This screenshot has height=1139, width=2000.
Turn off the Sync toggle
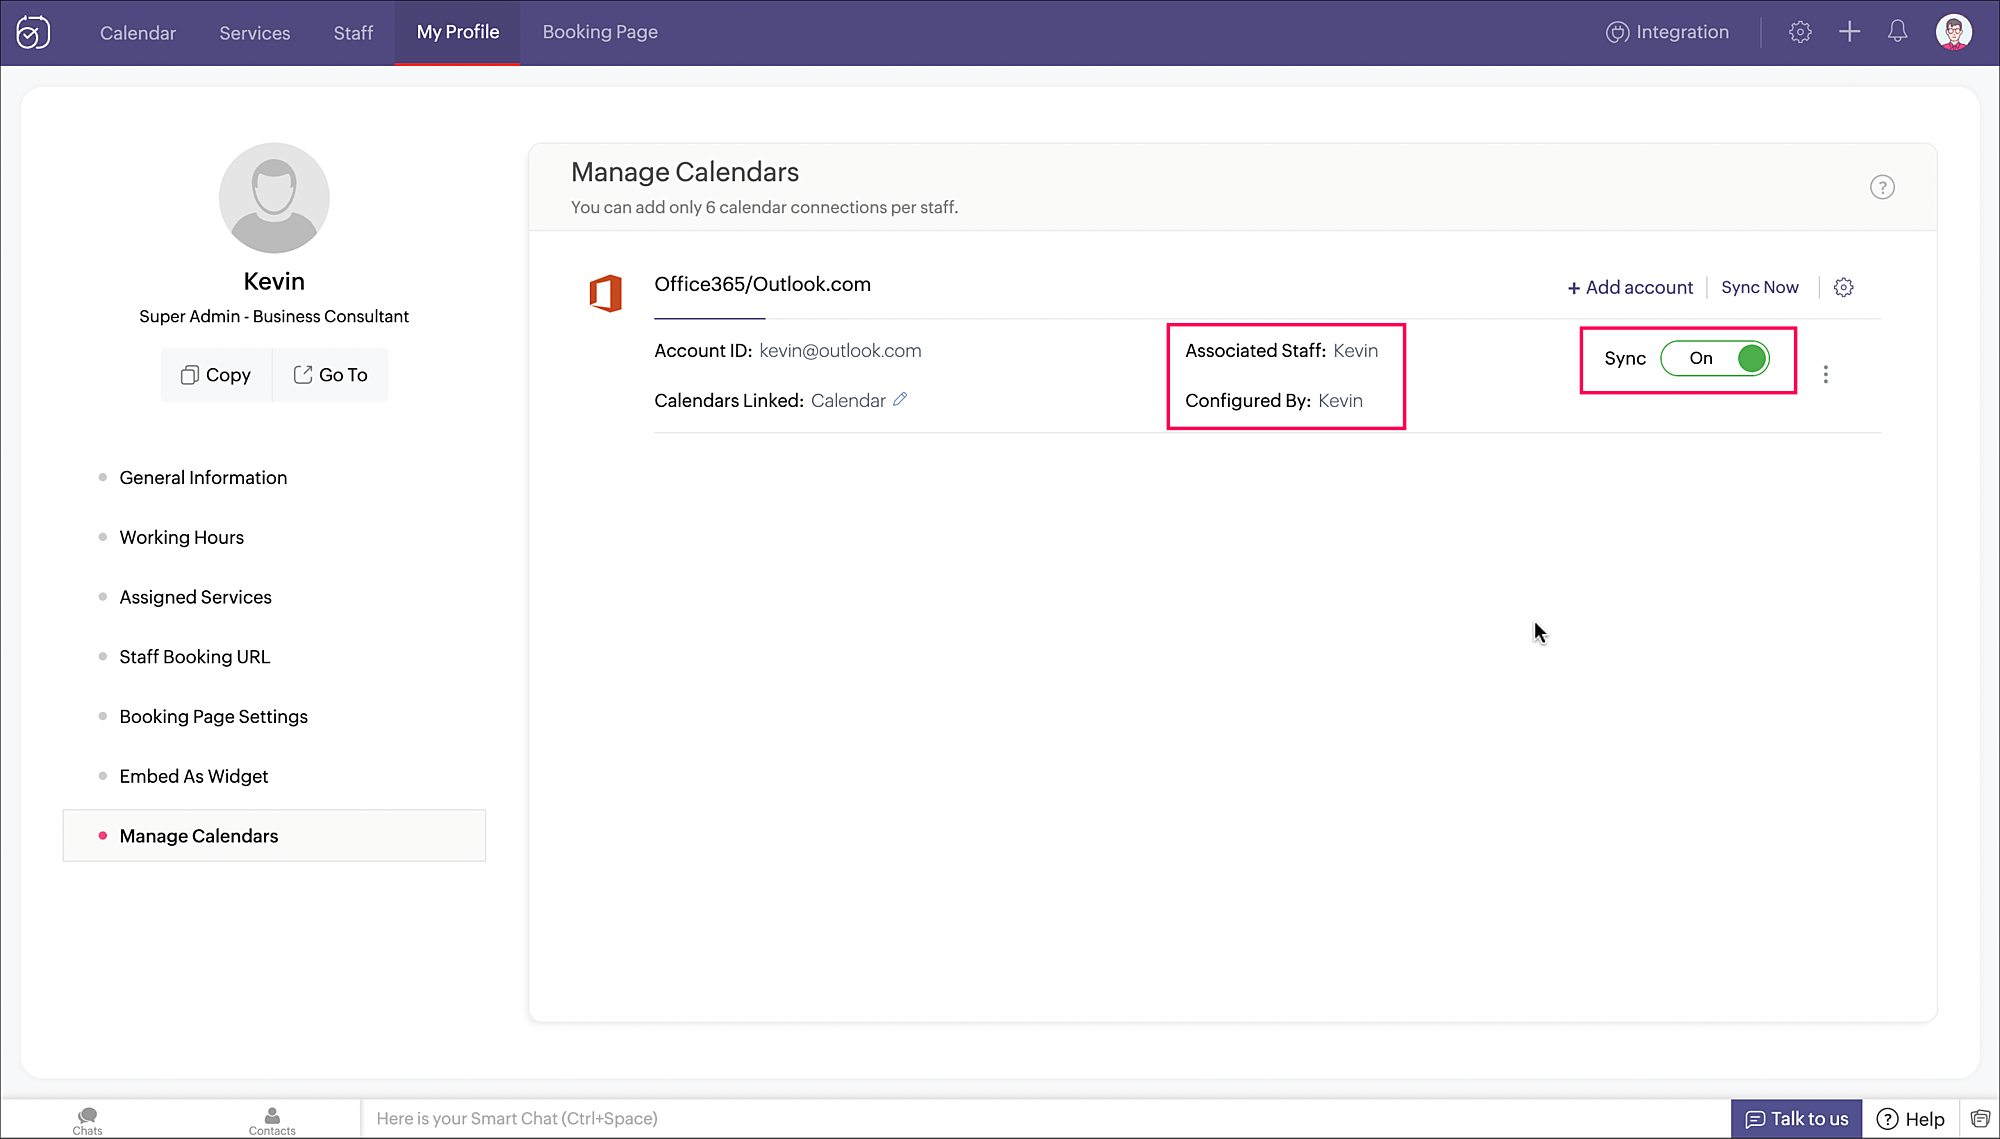click(x=1715, y=359)
